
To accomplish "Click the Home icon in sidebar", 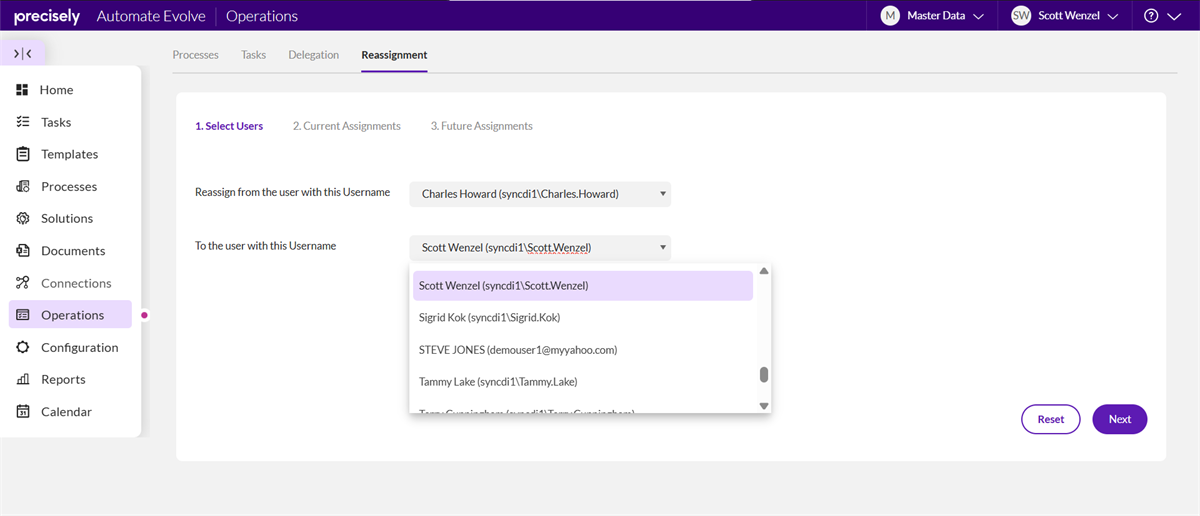I will point(22,90).
